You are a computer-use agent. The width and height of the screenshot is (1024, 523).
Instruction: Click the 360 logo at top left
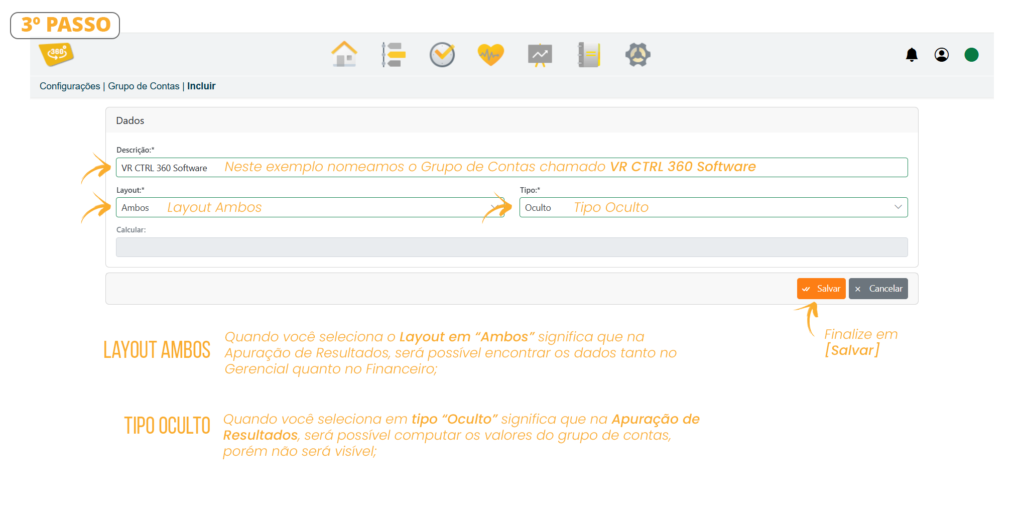tap(56, 54)
